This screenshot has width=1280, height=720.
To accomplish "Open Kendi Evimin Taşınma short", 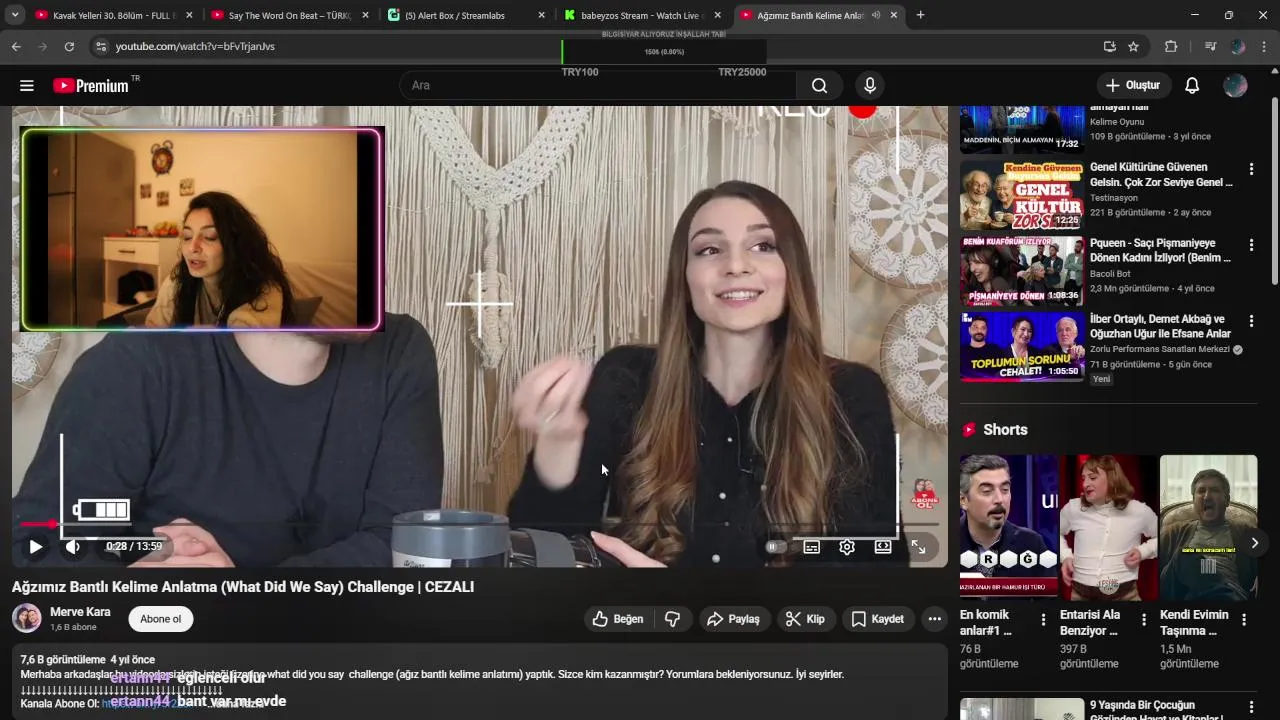I will coord(1209,527).
